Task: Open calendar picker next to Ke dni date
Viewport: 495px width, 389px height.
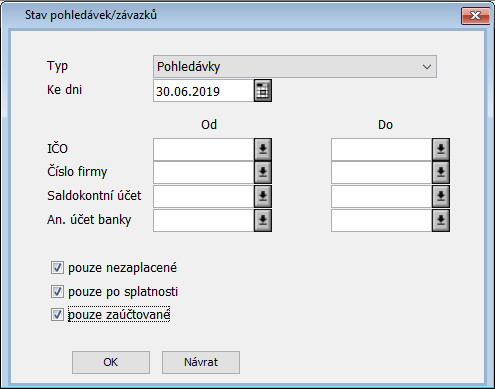Action: [x=263, y=90]
